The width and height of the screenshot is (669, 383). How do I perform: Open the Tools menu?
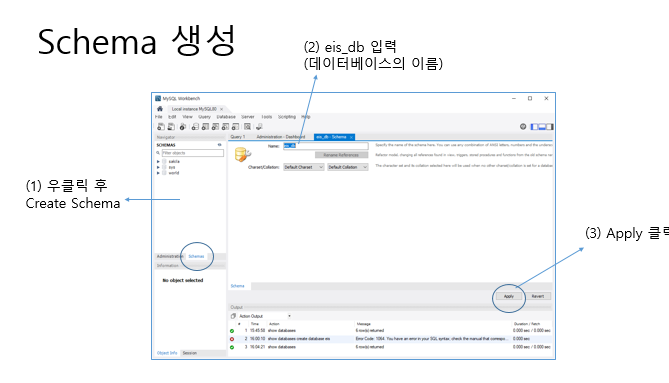[267, 117]
